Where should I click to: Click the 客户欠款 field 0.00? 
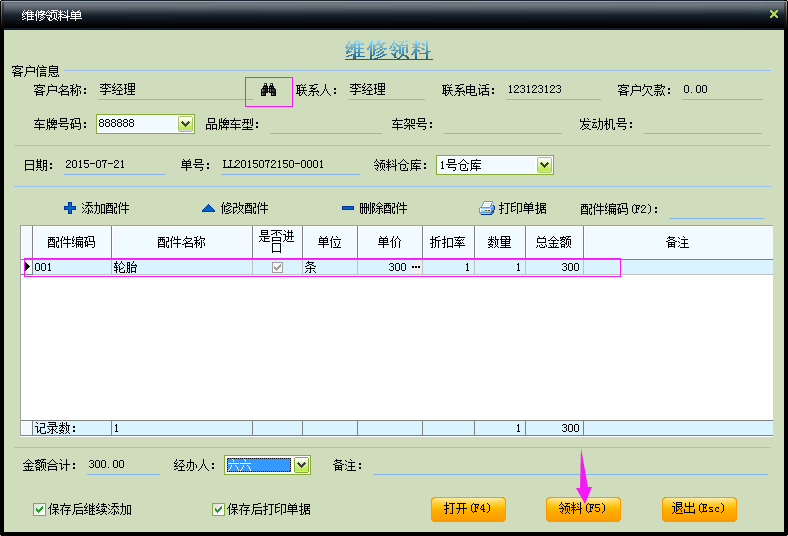pyautogui.click(x=722, y=90)
